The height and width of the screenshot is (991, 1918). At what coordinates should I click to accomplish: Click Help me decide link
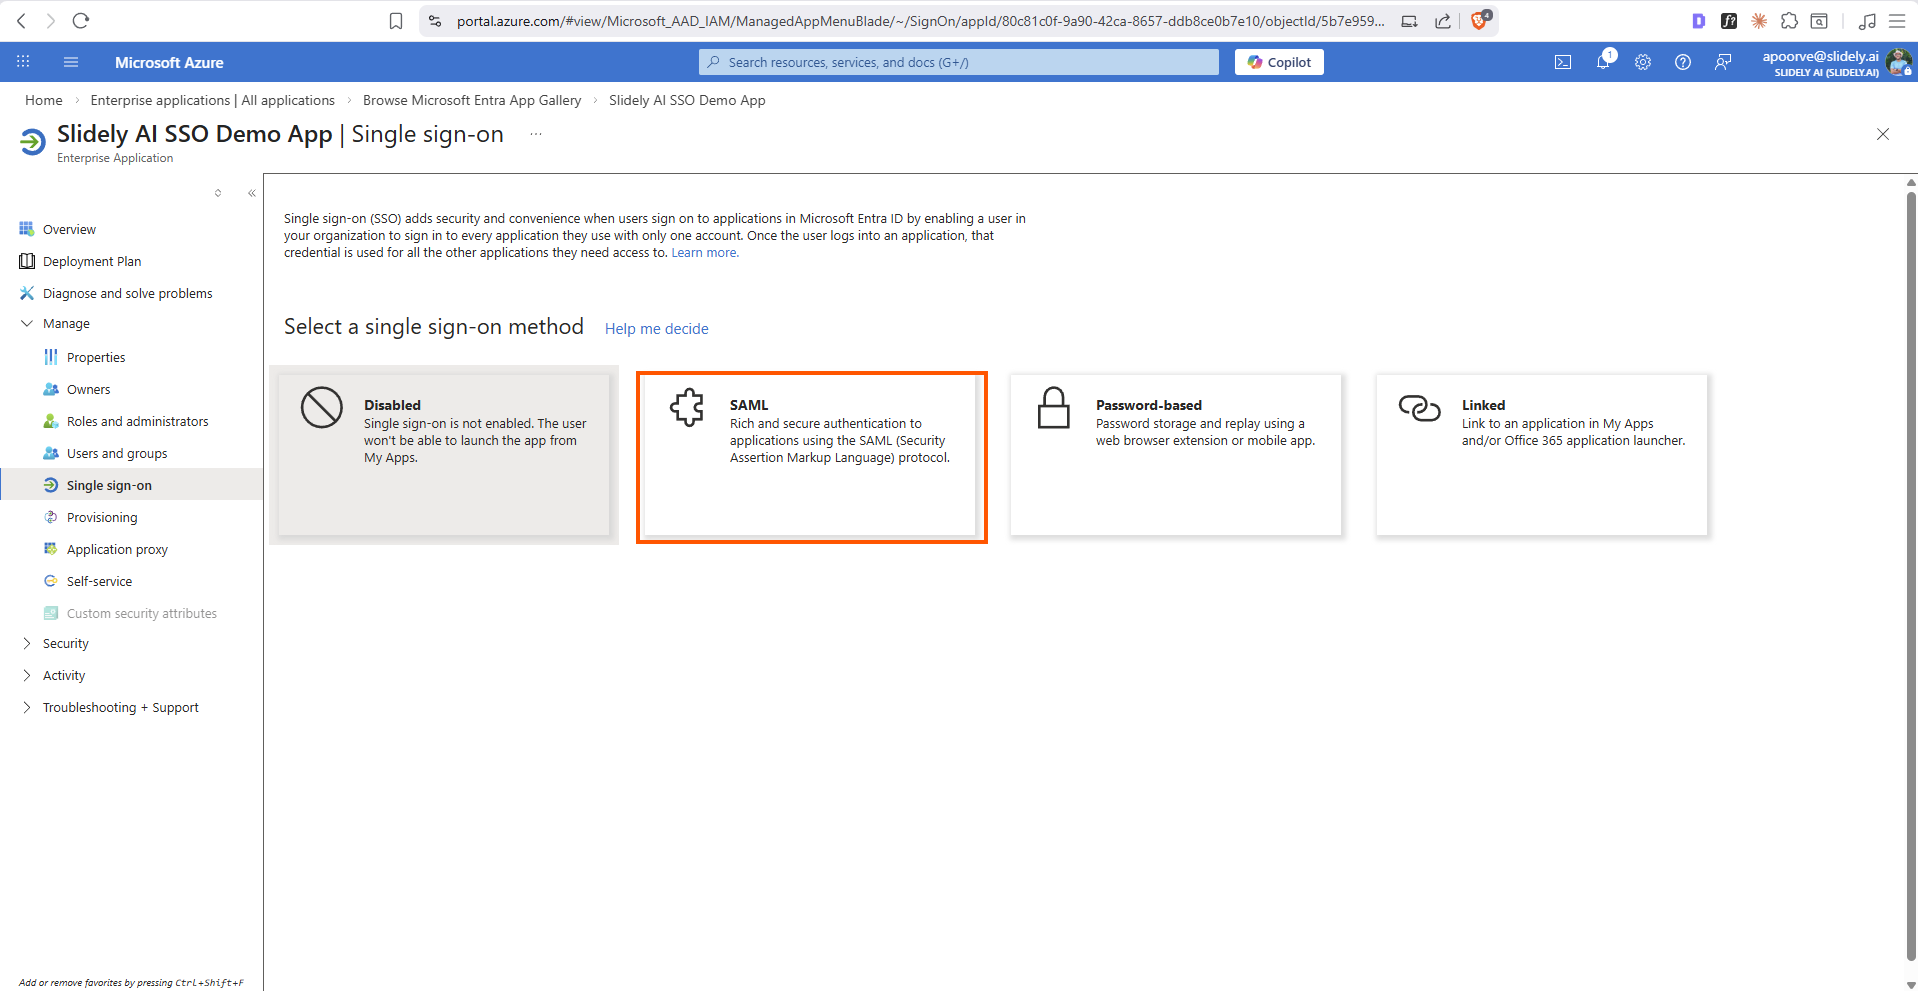pyautogui.click(x=656, y=329)
